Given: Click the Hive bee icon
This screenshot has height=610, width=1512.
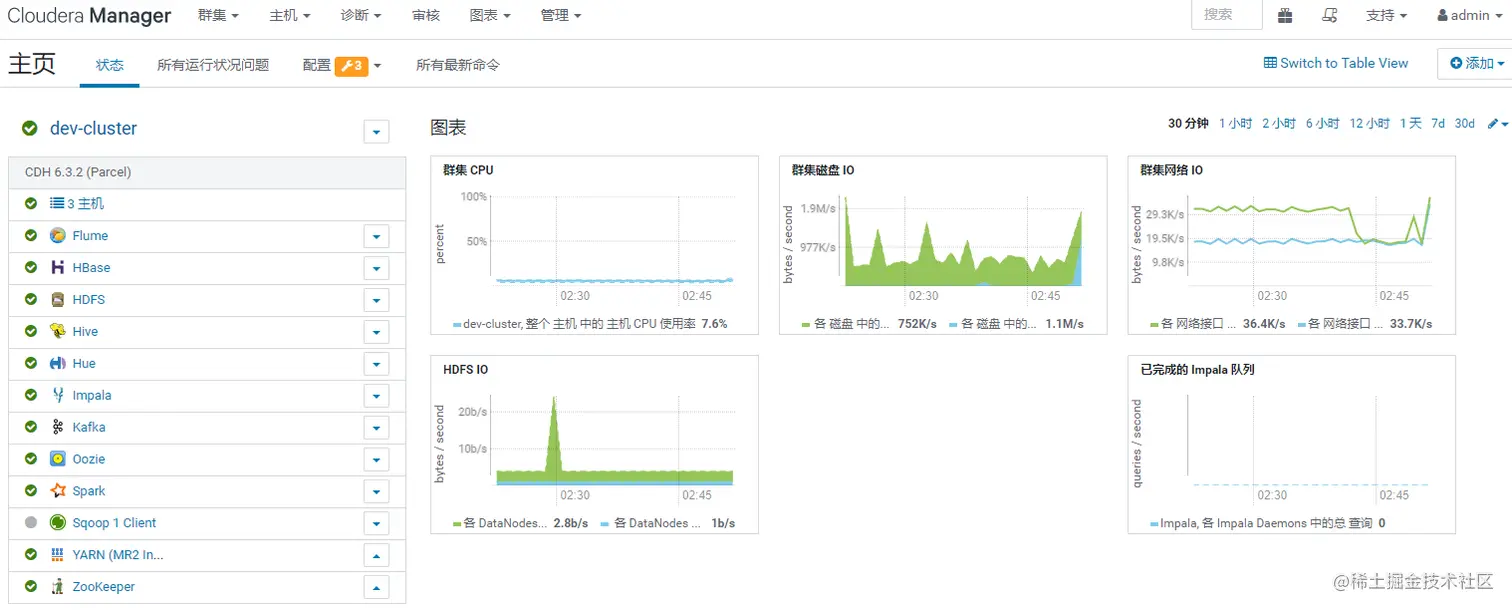Looking at the screenshot, I should point(58,332).
